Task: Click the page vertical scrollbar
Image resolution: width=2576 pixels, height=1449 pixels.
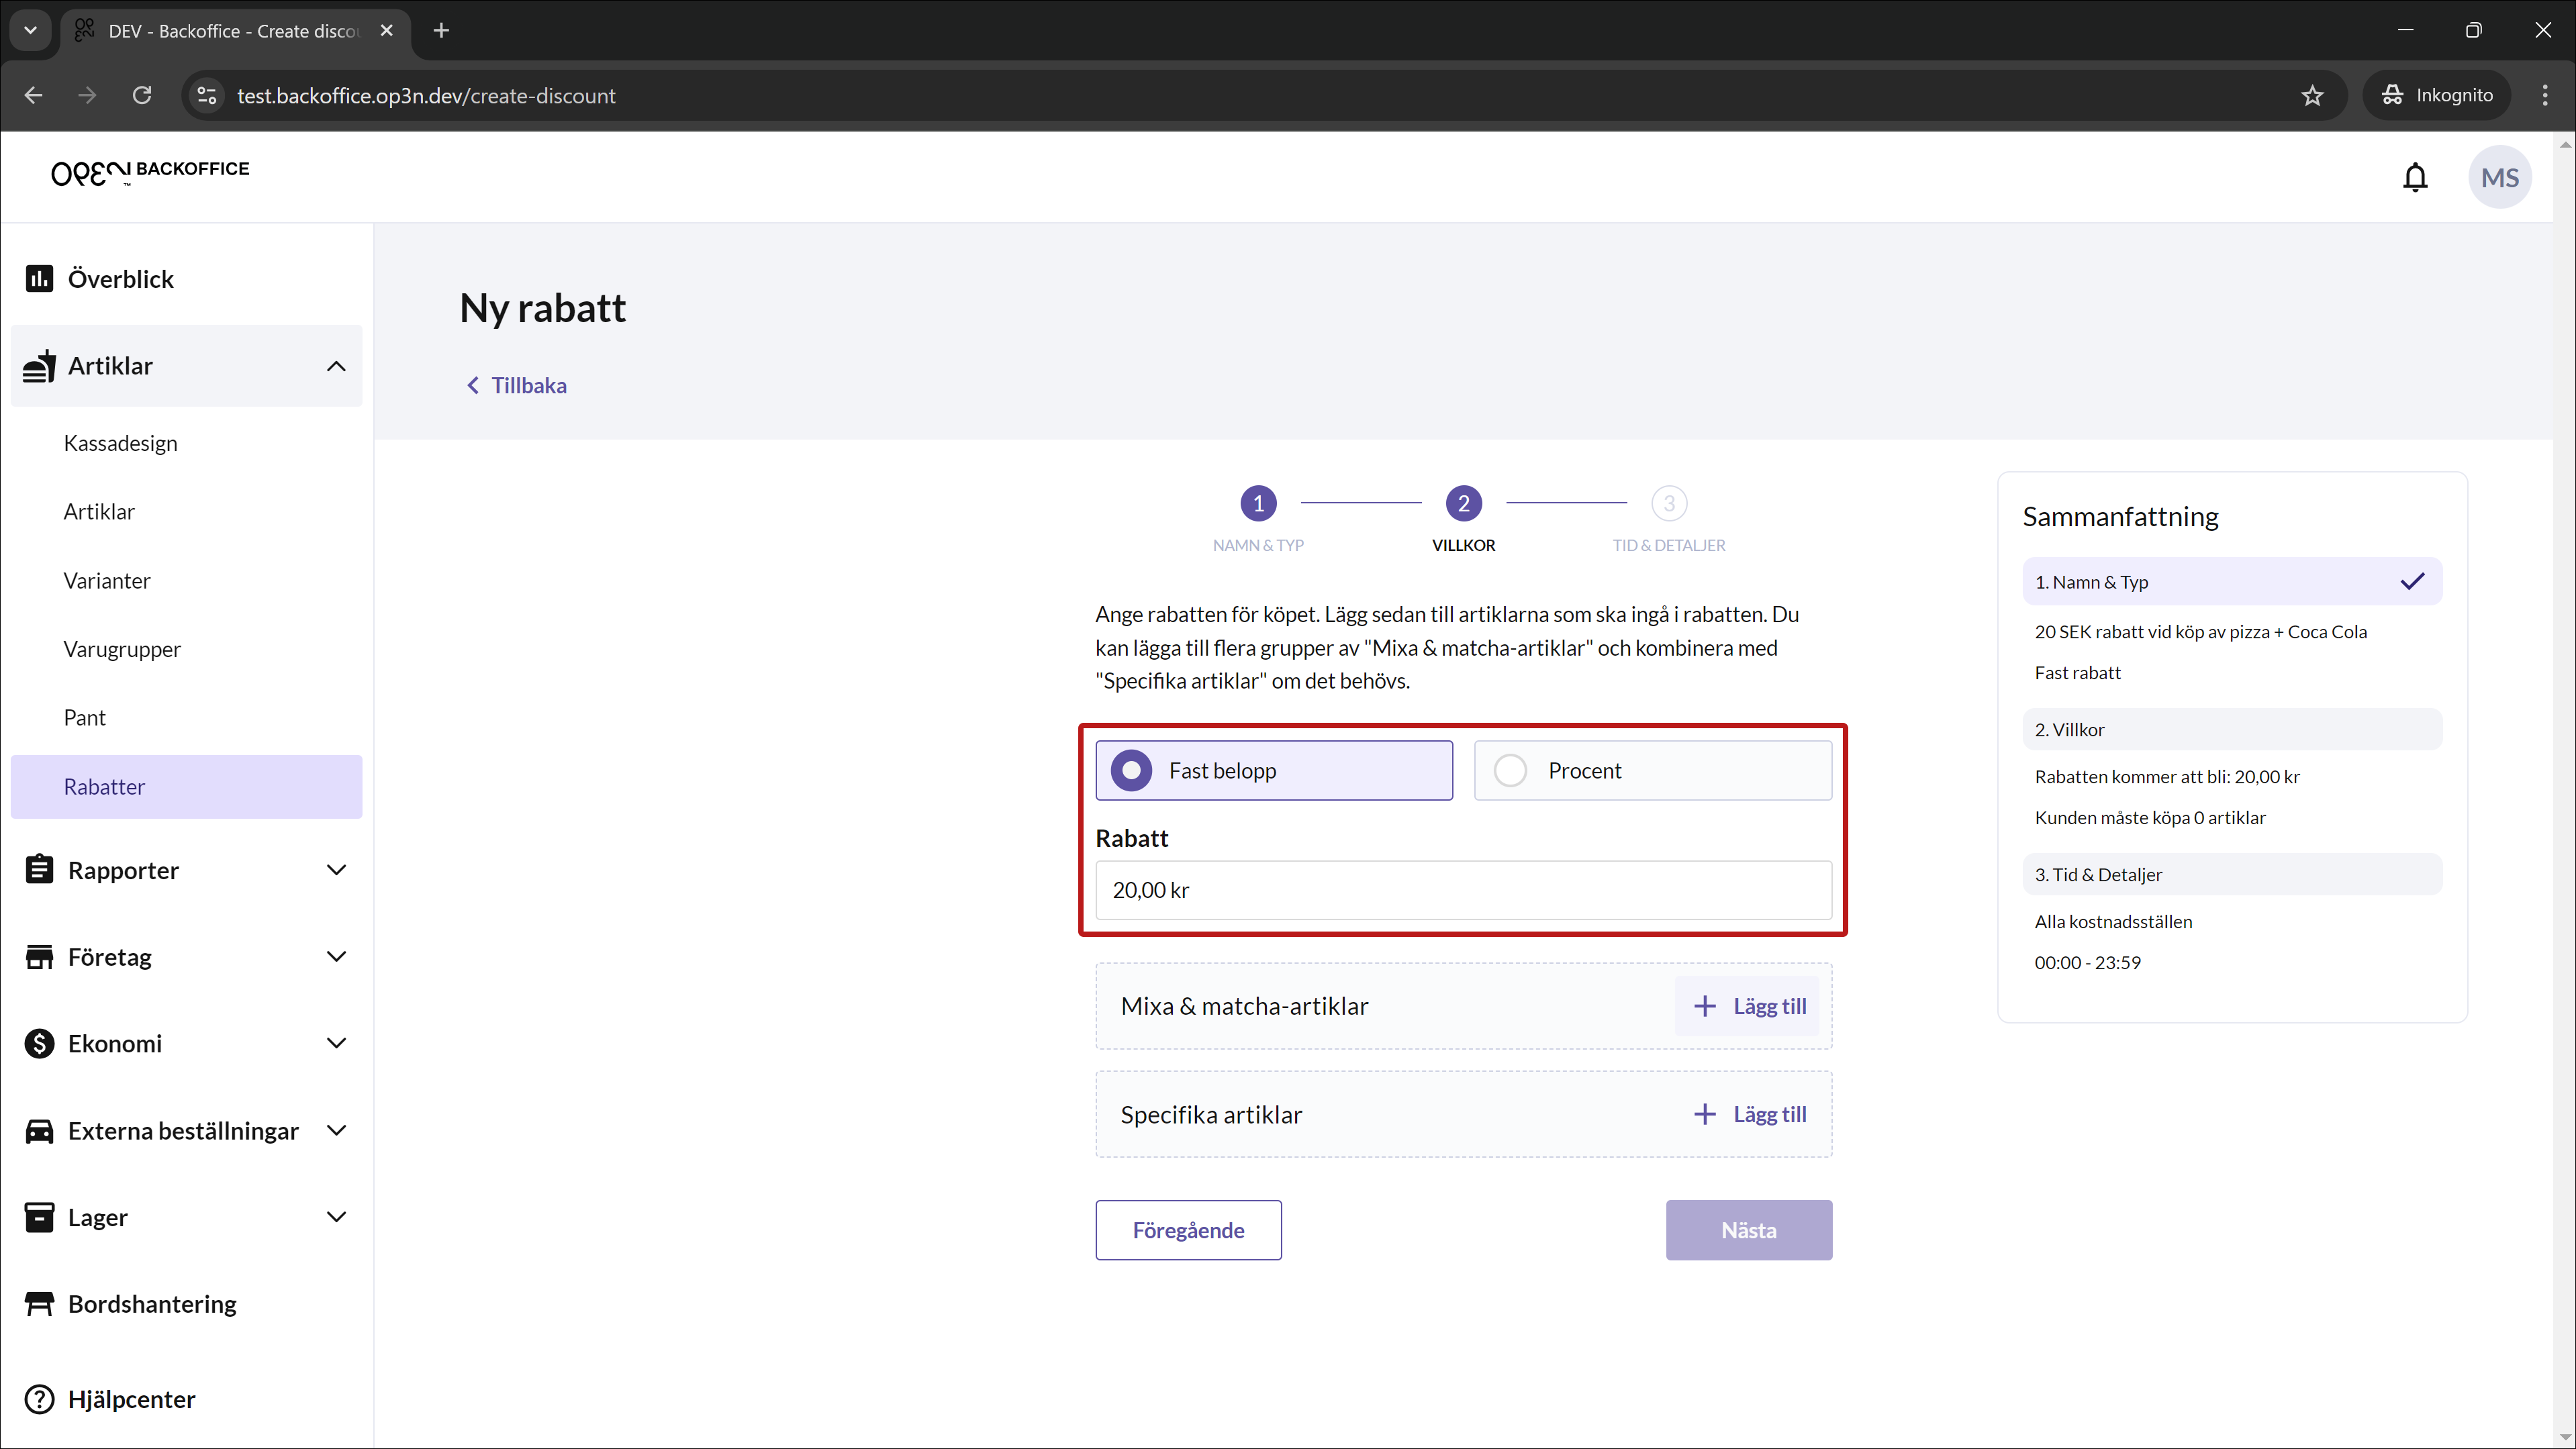Action: coord(2565,790)
